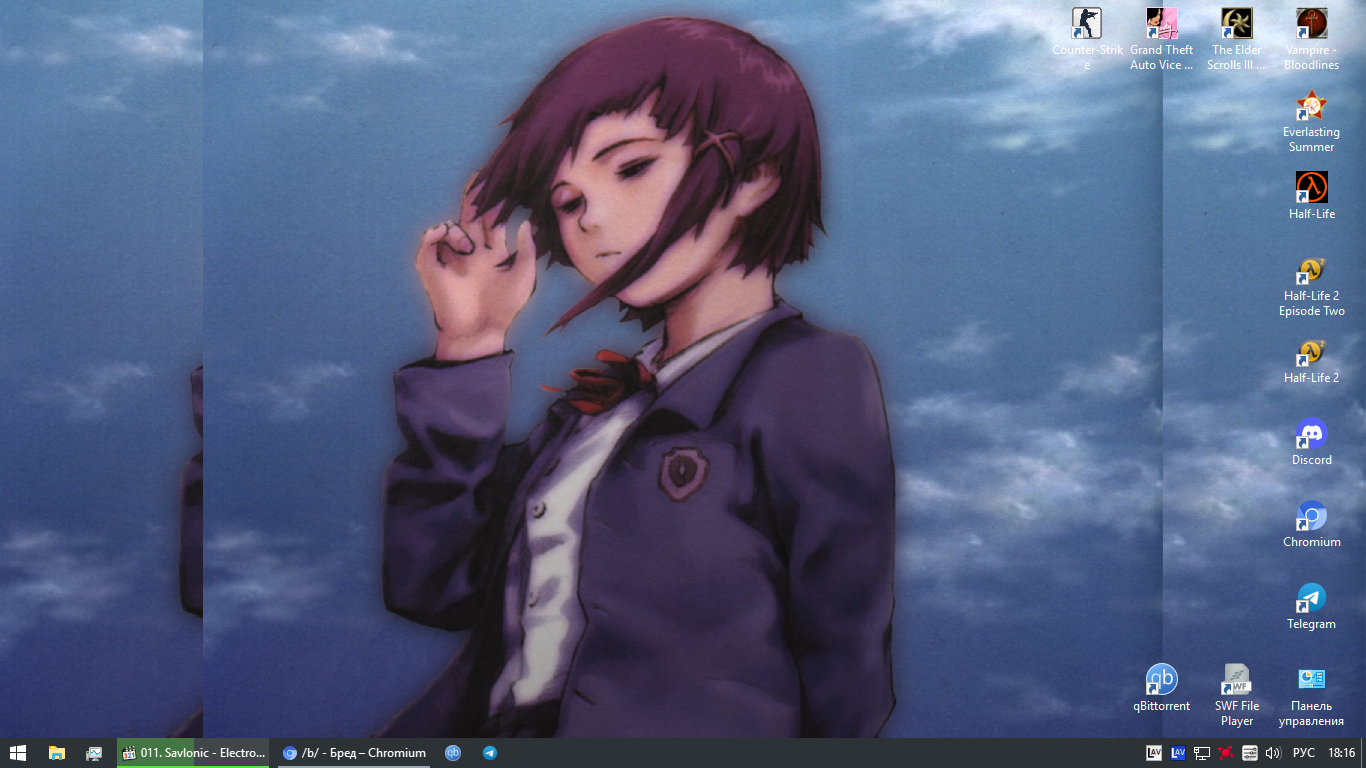Open Telegram from the taskbar

[x=490, y=753]
